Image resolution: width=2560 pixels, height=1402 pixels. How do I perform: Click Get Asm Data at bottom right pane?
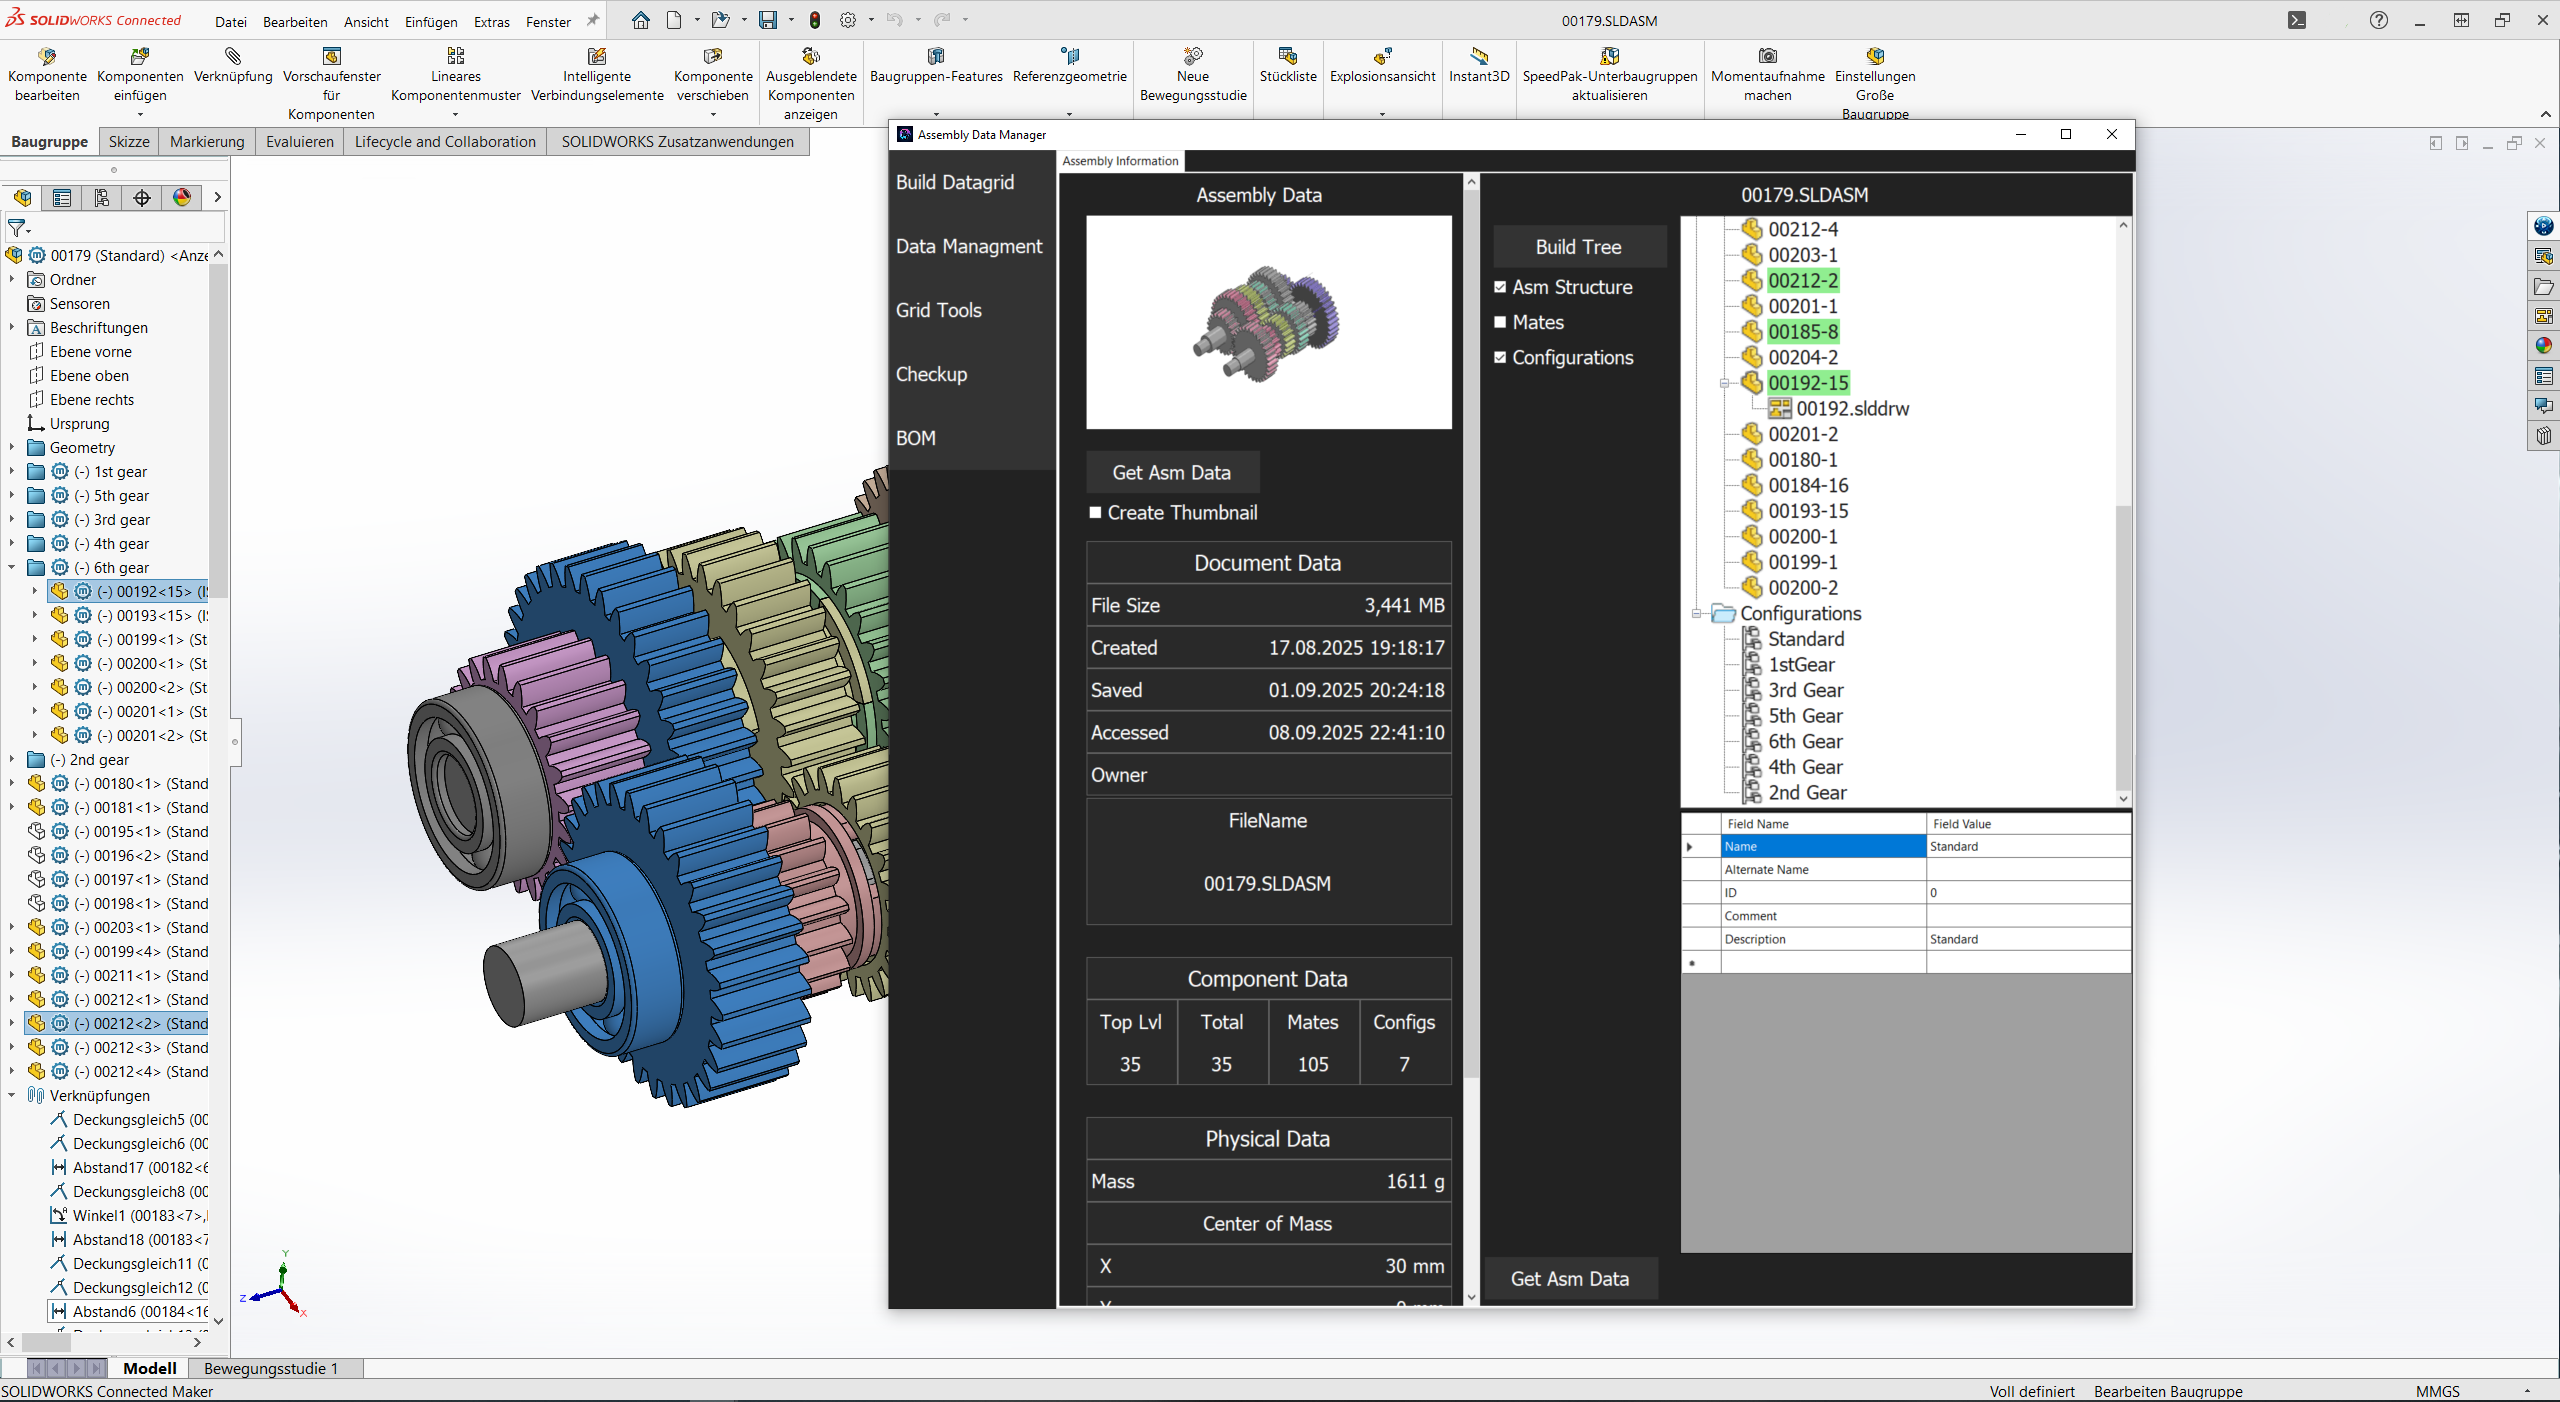click(1570, 1279)
